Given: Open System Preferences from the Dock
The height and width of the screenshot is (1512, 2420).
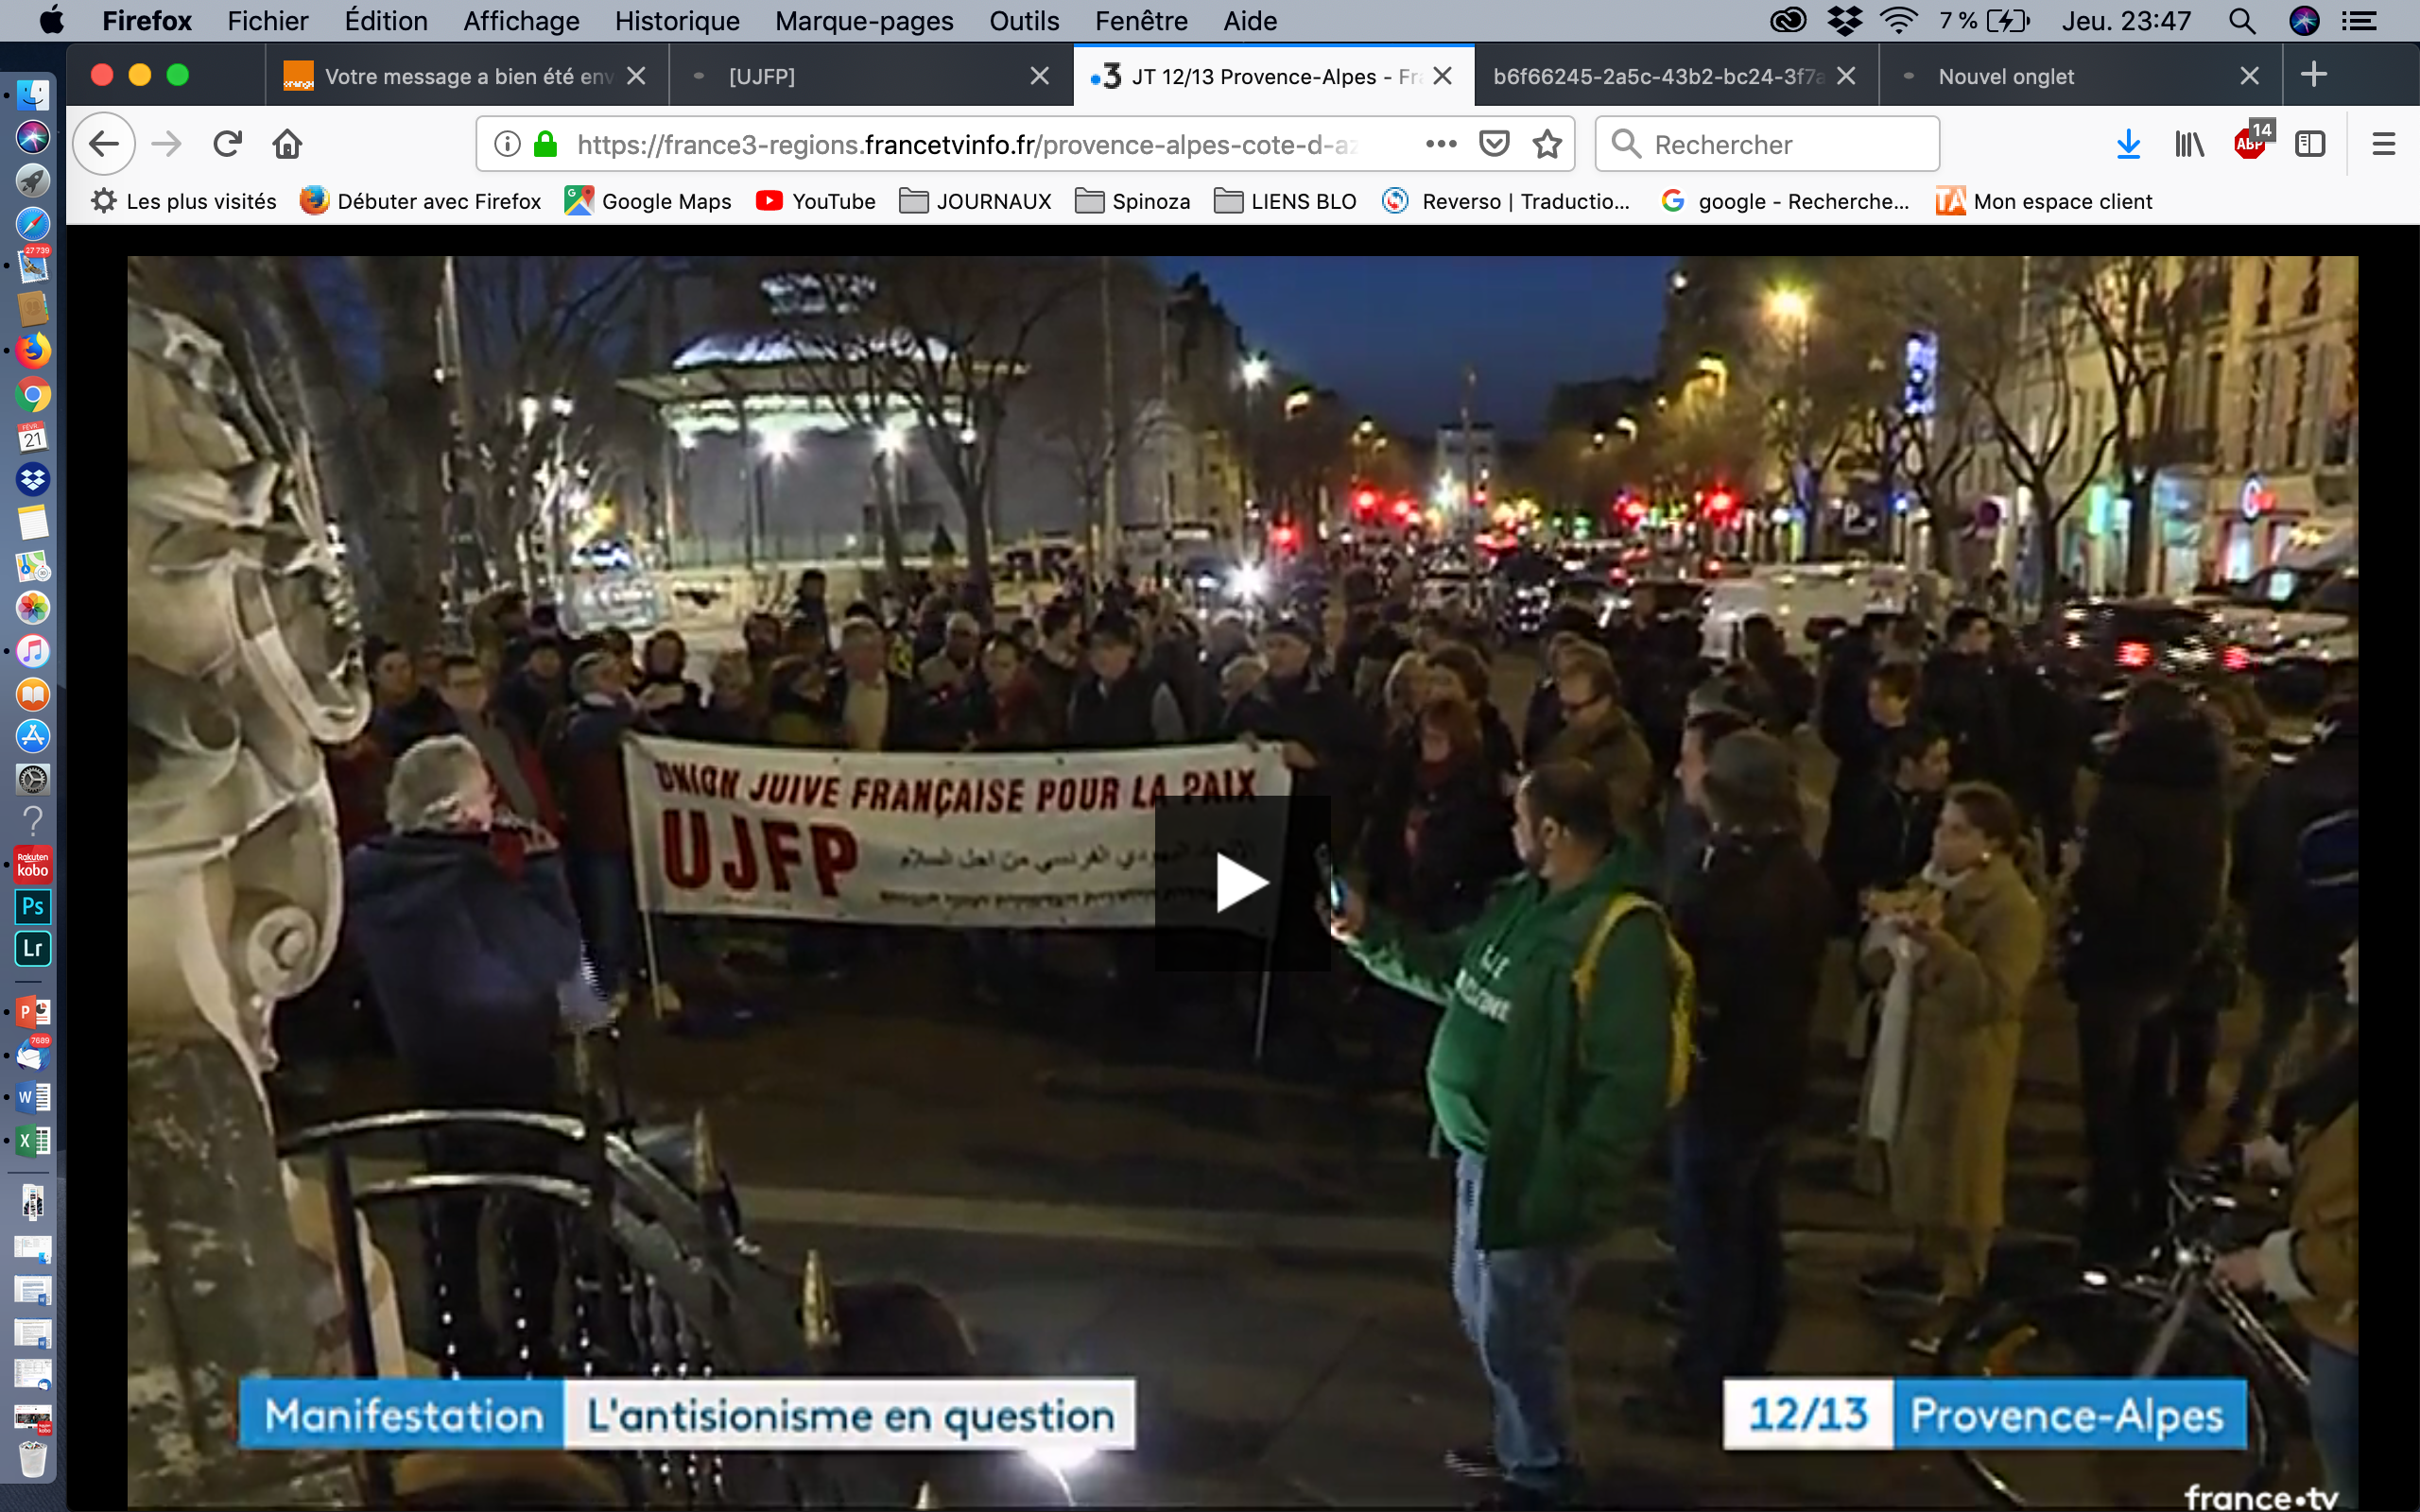Looking at the screenshot, I should coord(33,779).
